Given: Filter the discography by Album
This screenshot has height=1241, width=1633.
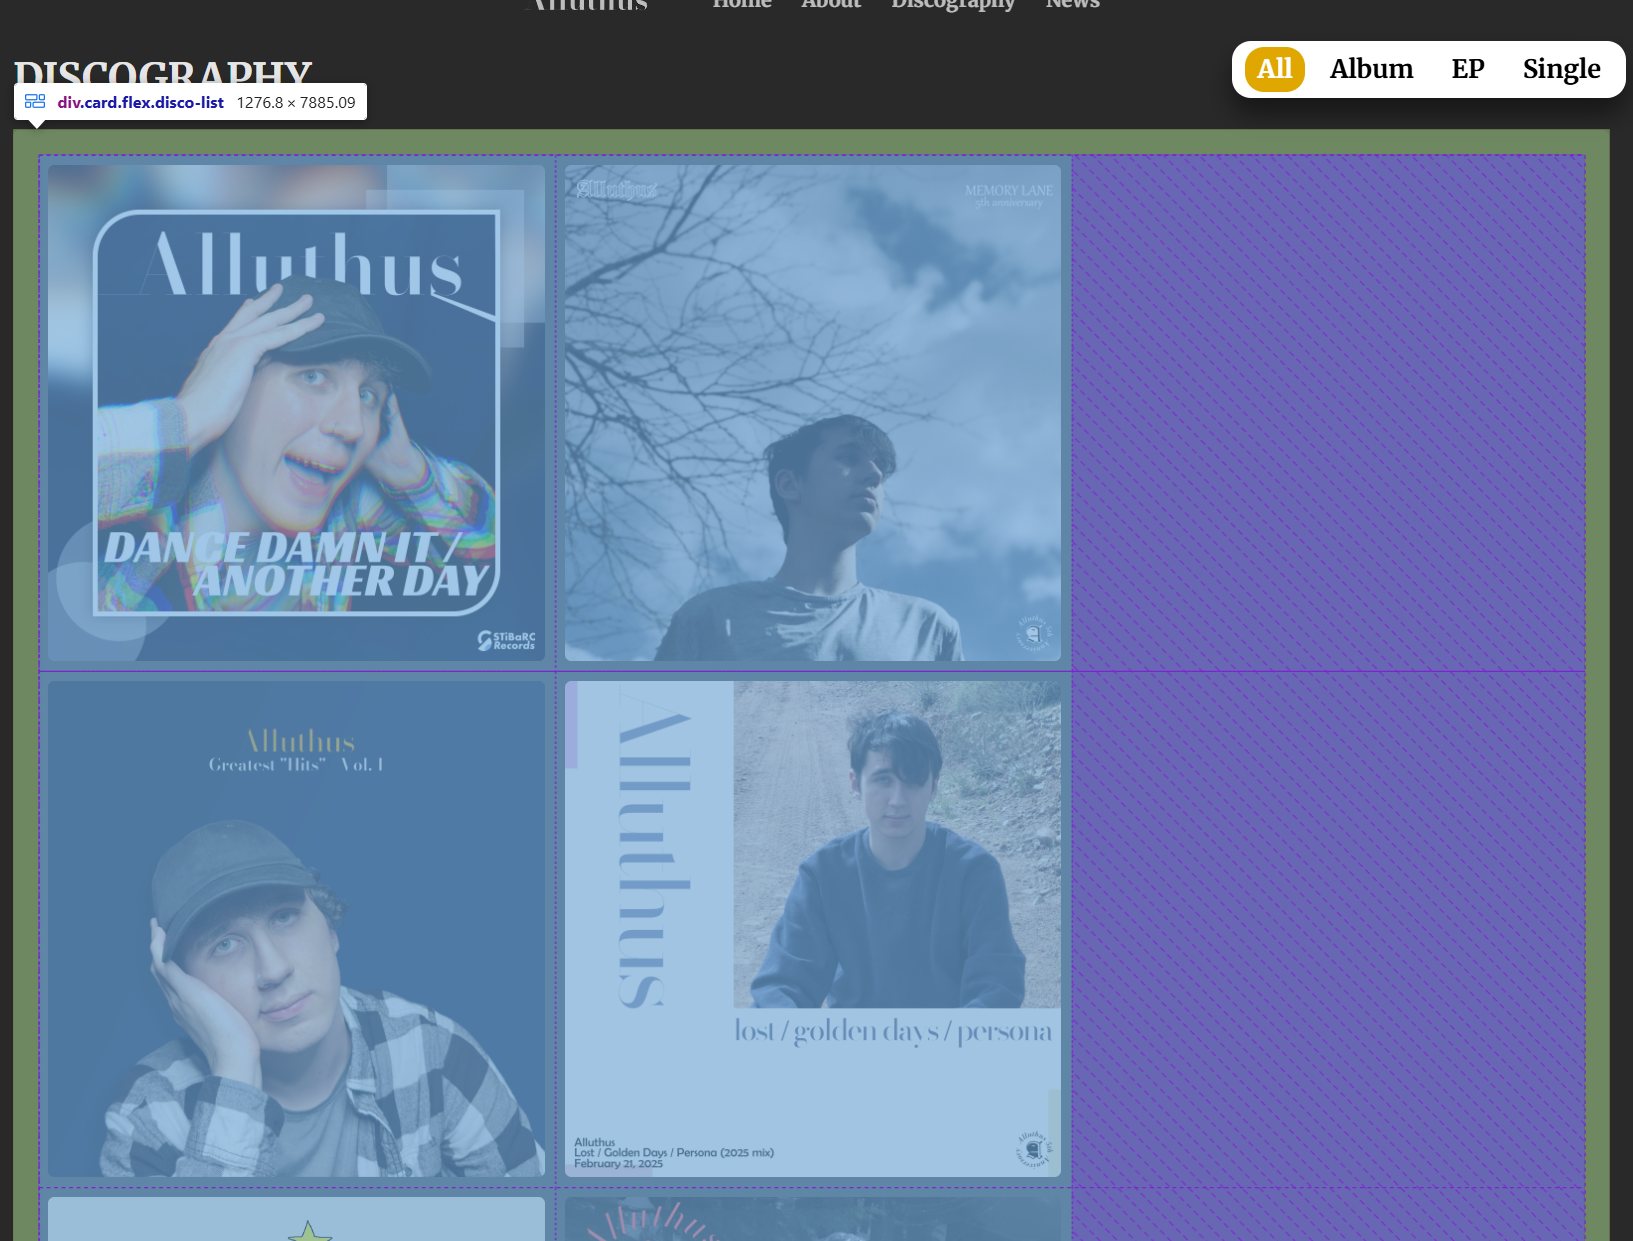Looking at the screenshot, I should 1371,69.
